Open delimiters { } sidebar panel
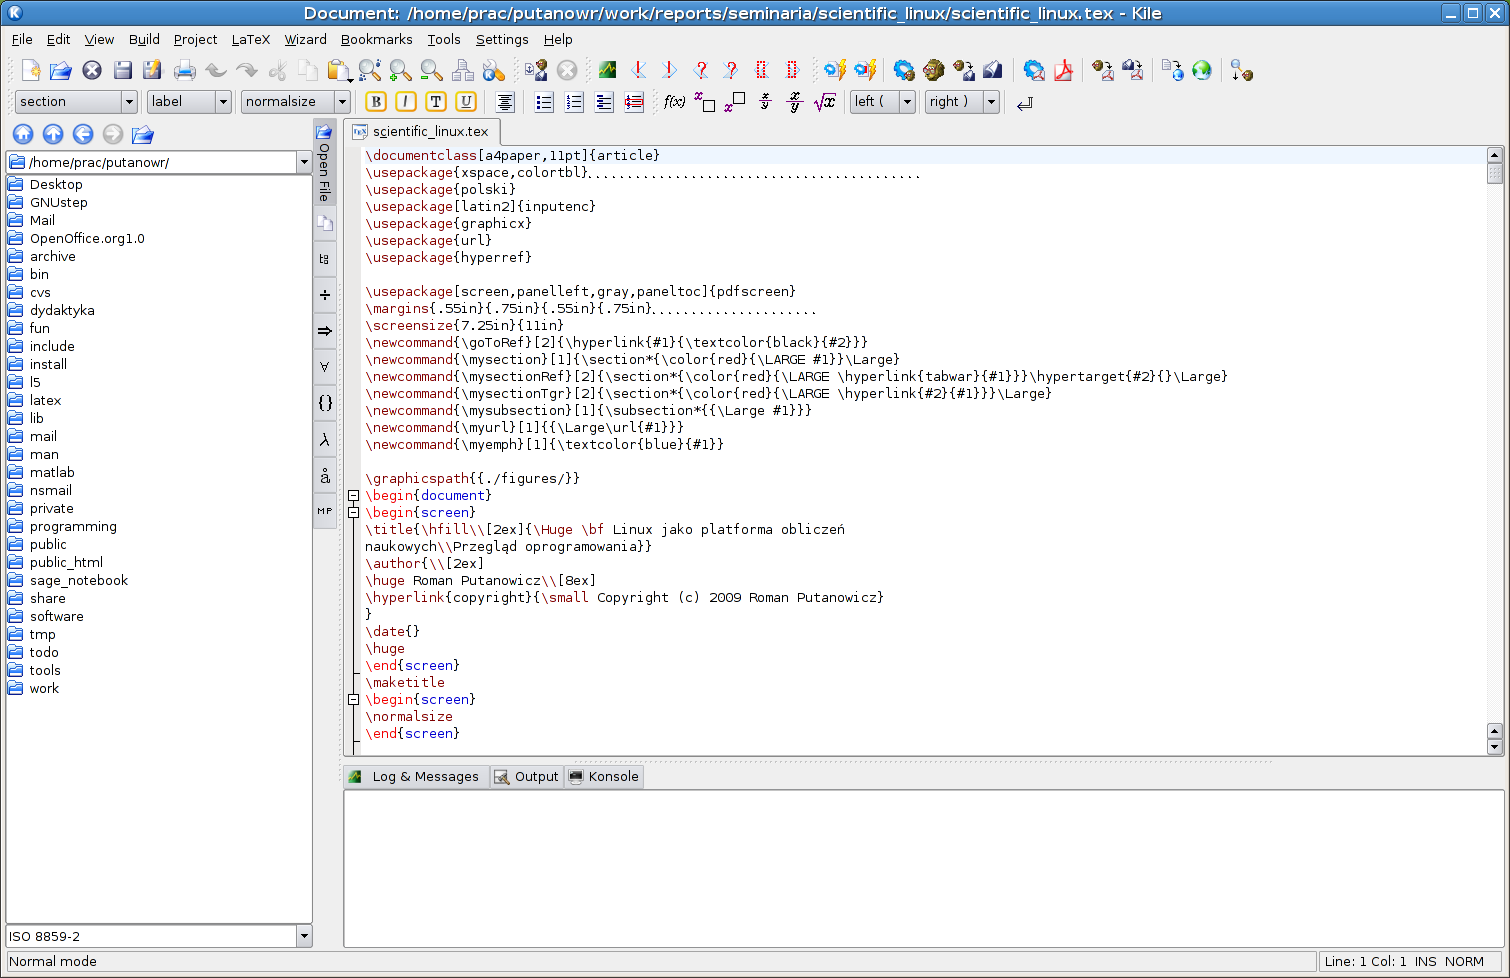Image resolution: width=1510 pixels, height=978 pixels. 325,403
